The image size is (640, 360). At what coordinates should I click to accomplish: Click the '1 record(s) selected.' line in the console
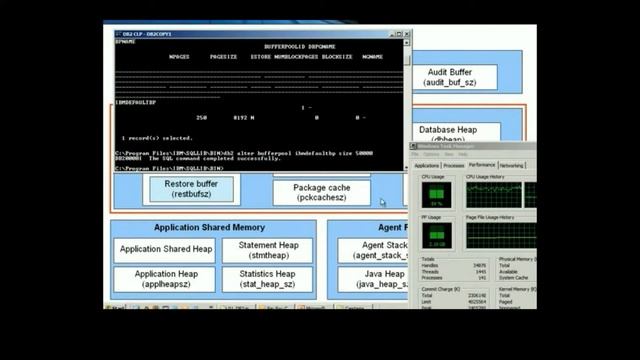pos(157,138)
